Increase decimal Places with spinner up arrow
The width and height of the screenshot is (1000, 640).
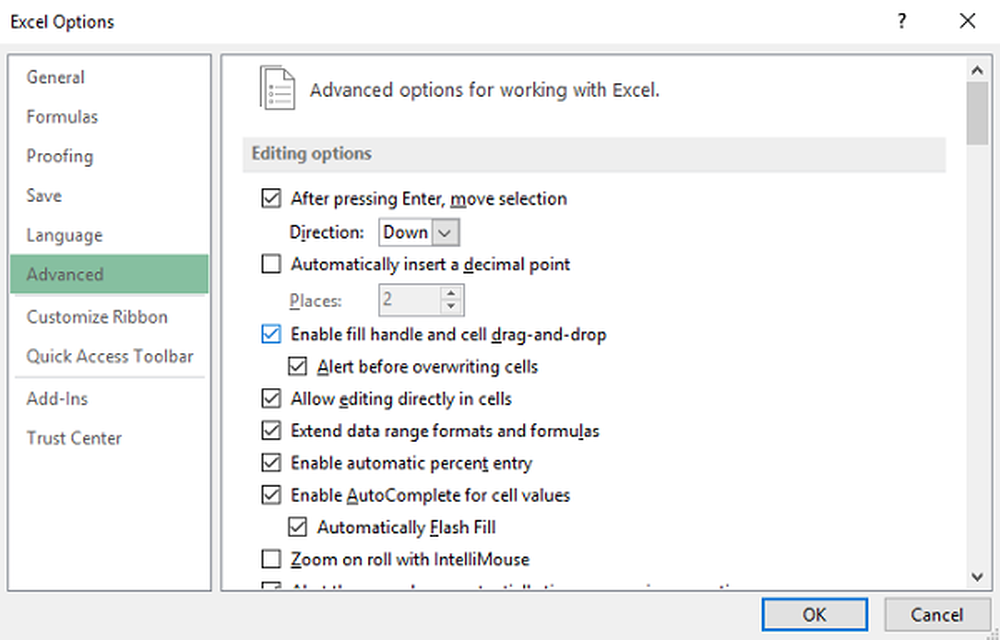pos(452,293)
